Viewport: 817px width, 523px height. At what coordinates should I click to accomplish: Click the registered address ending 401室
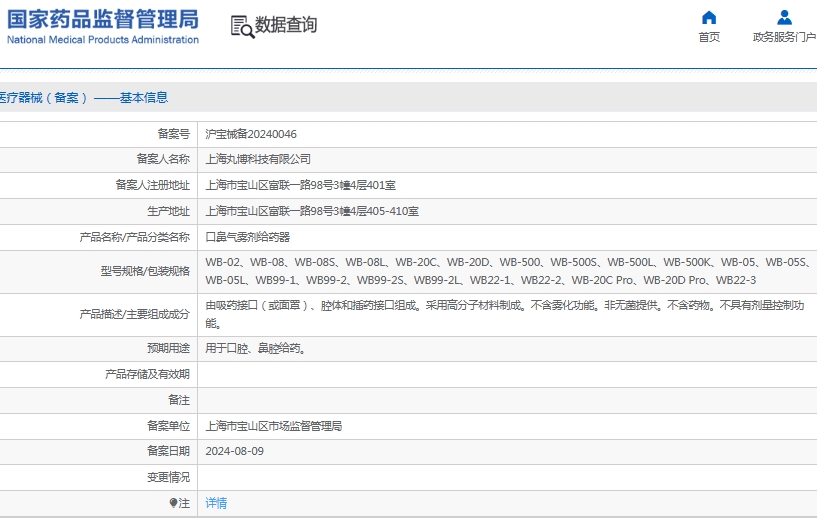pyautogui.click(x=301, y=185)
